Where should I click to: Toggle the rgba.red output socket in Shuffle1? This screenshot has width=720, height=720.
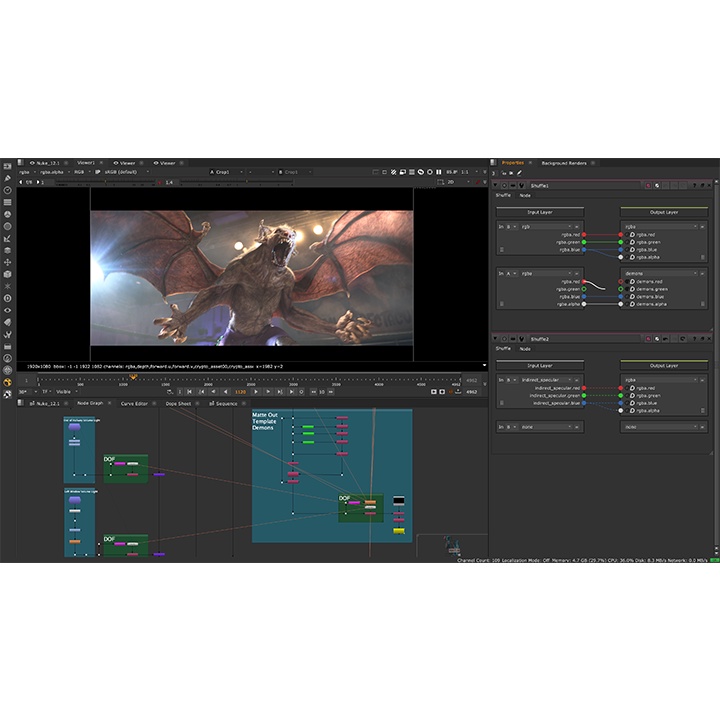pyautogui.click(x=620, y=234)
